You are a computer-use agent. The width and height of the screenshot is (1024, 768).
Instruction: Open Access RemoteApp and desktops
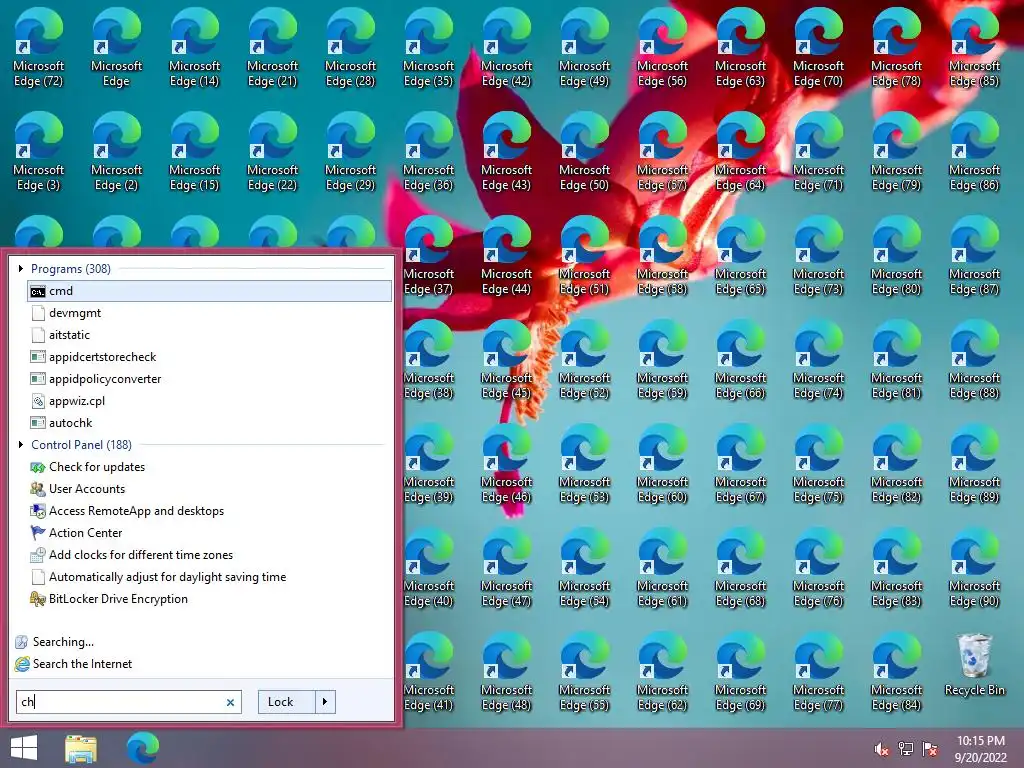click(x=209, y=511)
